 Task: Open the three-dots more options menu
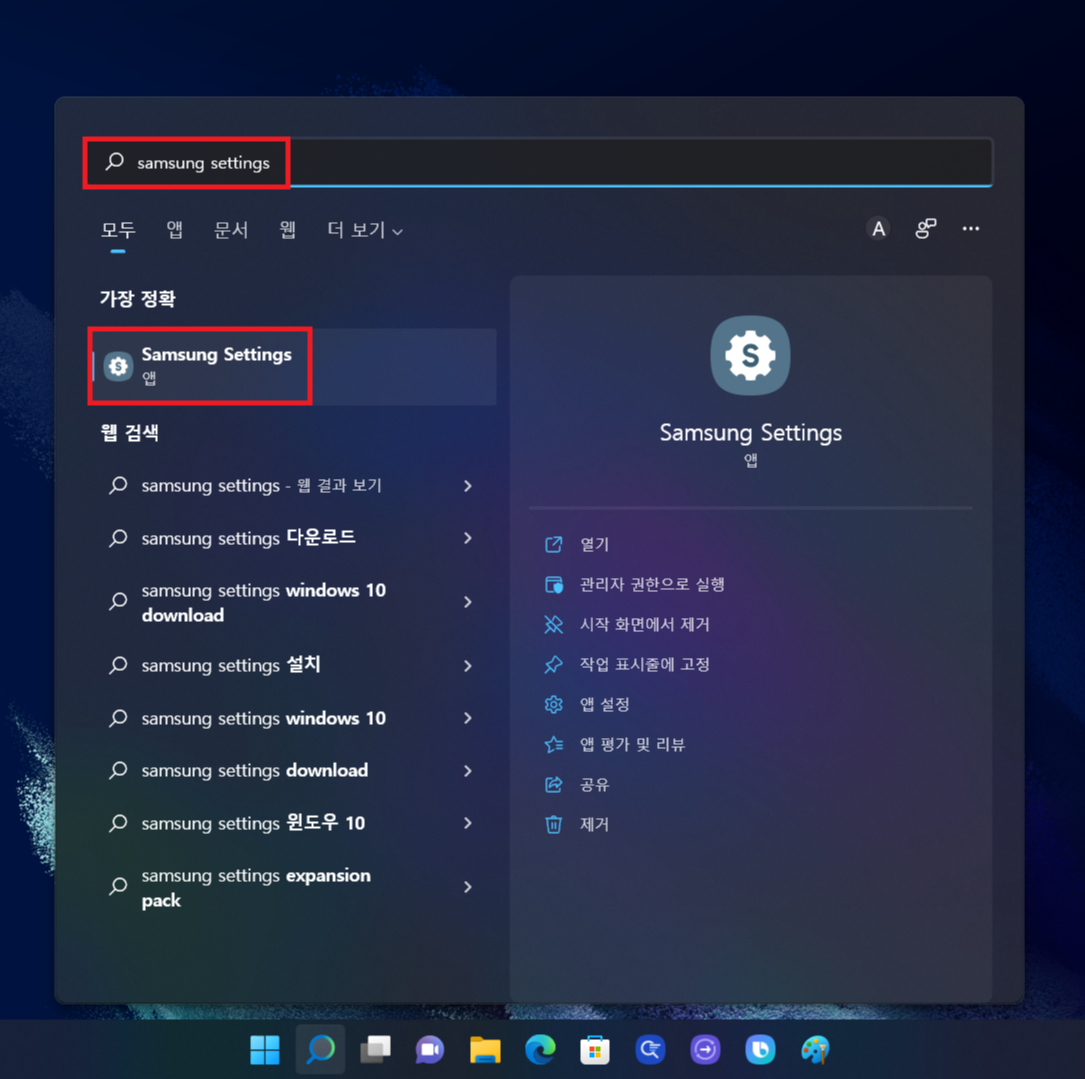click(971, 228)
